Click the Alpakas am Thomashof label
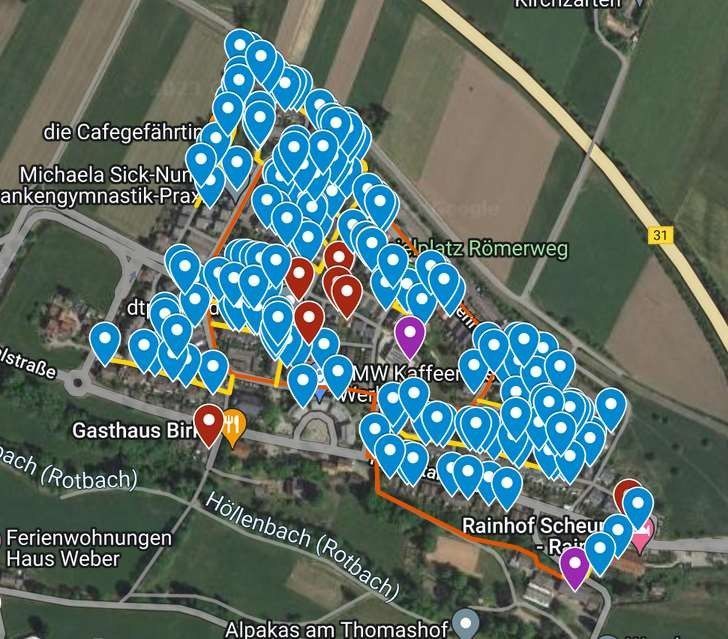Screen dimensions: 728x639 [x=337, y=630]
